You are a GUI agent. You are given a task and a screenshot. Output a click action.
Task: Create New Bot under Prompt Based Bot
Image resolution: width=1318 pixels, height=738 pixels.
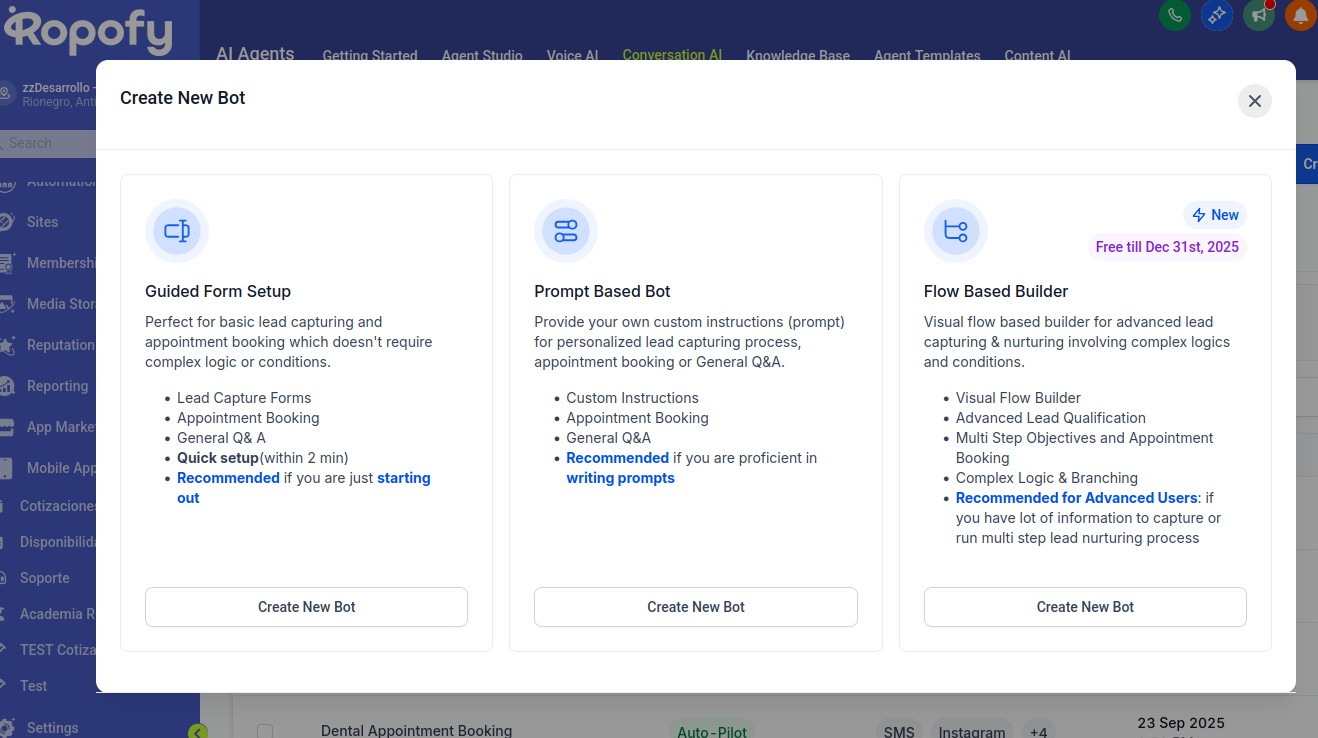click(x=695, y=607)
